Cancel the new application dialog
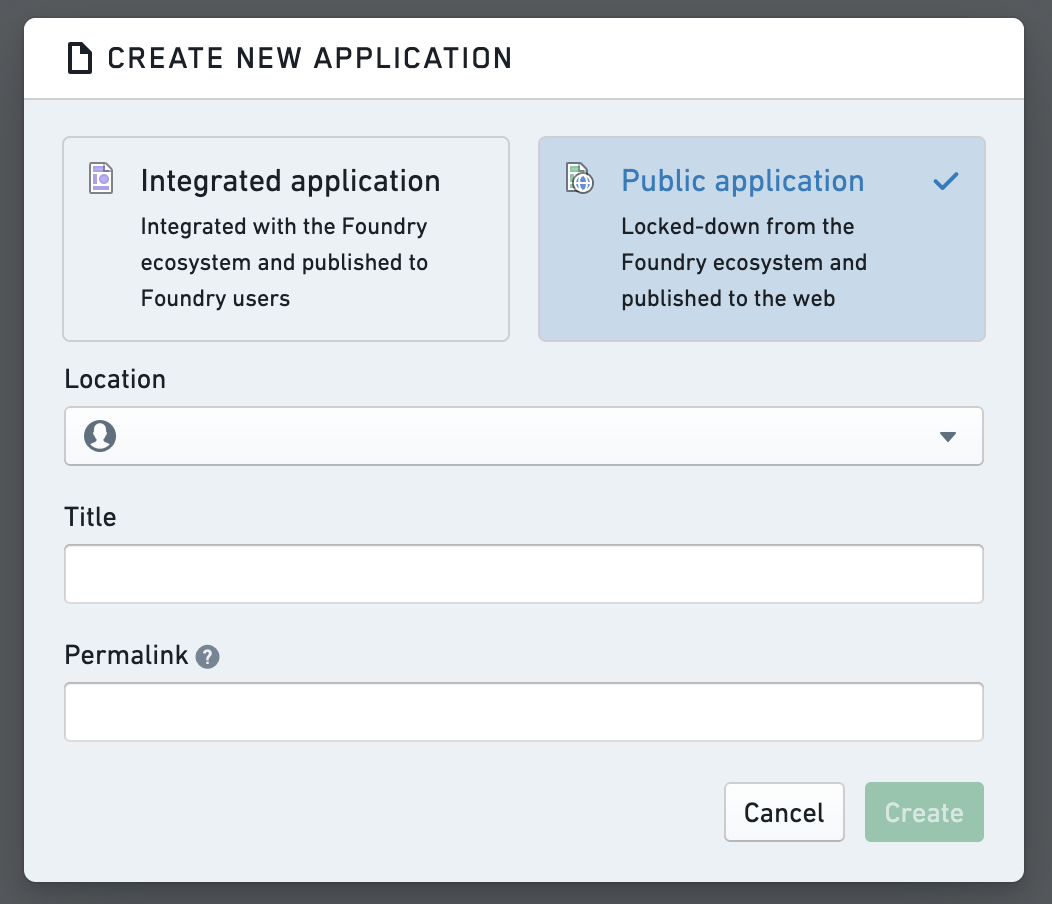Image resolution: width=1052 pixels, height=904 pixels. click(784, 812)
